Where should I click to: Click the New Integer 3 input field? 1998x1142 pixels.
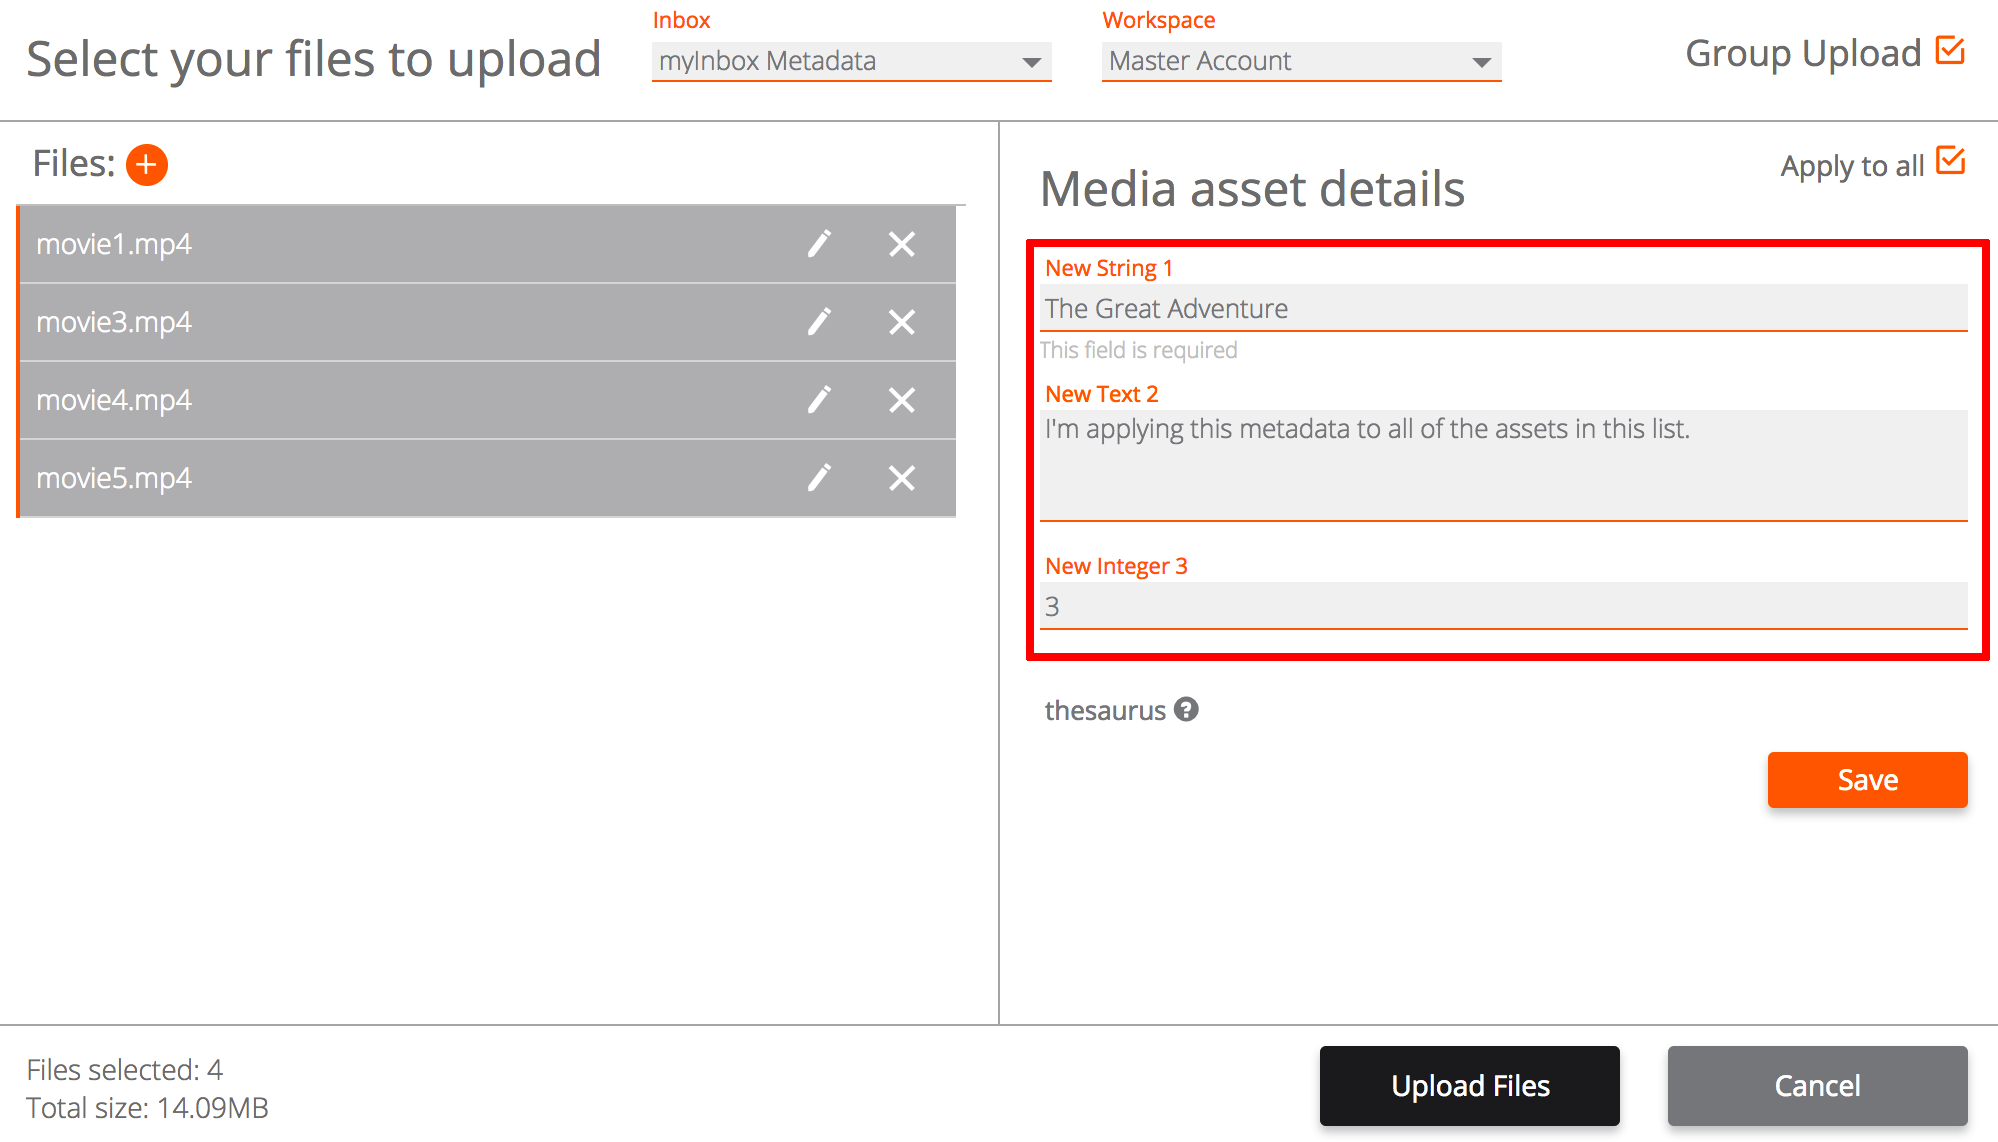pyautogui.click(x=1503, y=607)
